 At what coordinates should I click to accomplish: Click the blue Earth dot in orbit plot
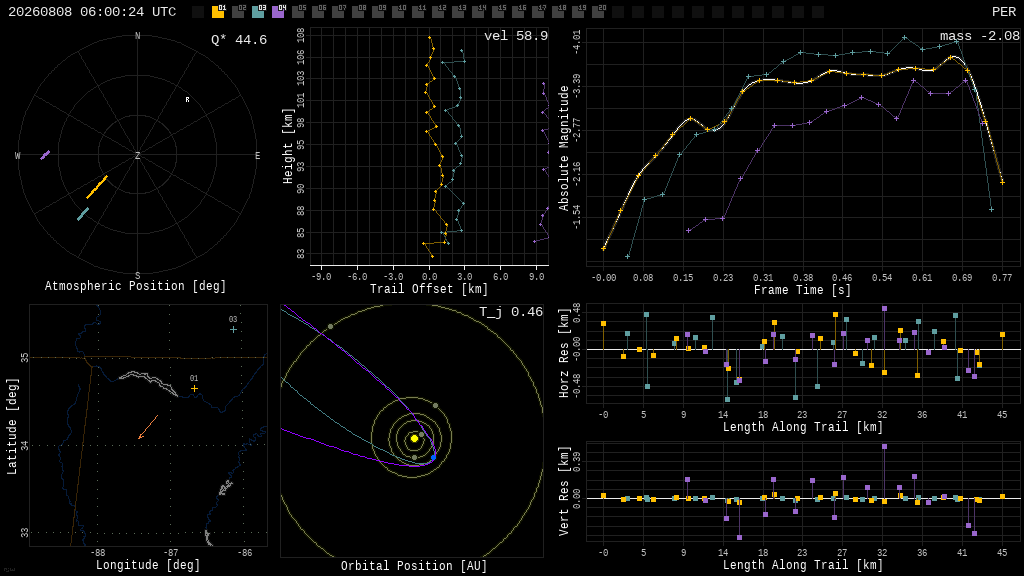(x=433, y=457)
